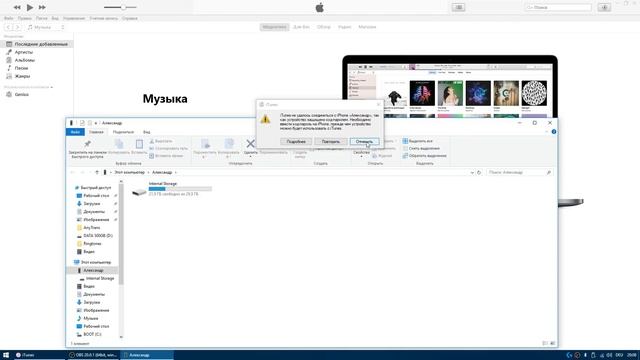Select the Радио tab in iTunes

345,27
